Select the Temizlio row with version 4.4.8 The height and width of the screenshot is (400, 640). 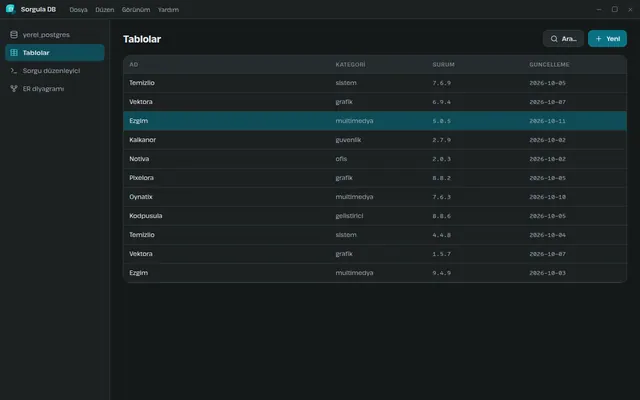tap(375, 235)
